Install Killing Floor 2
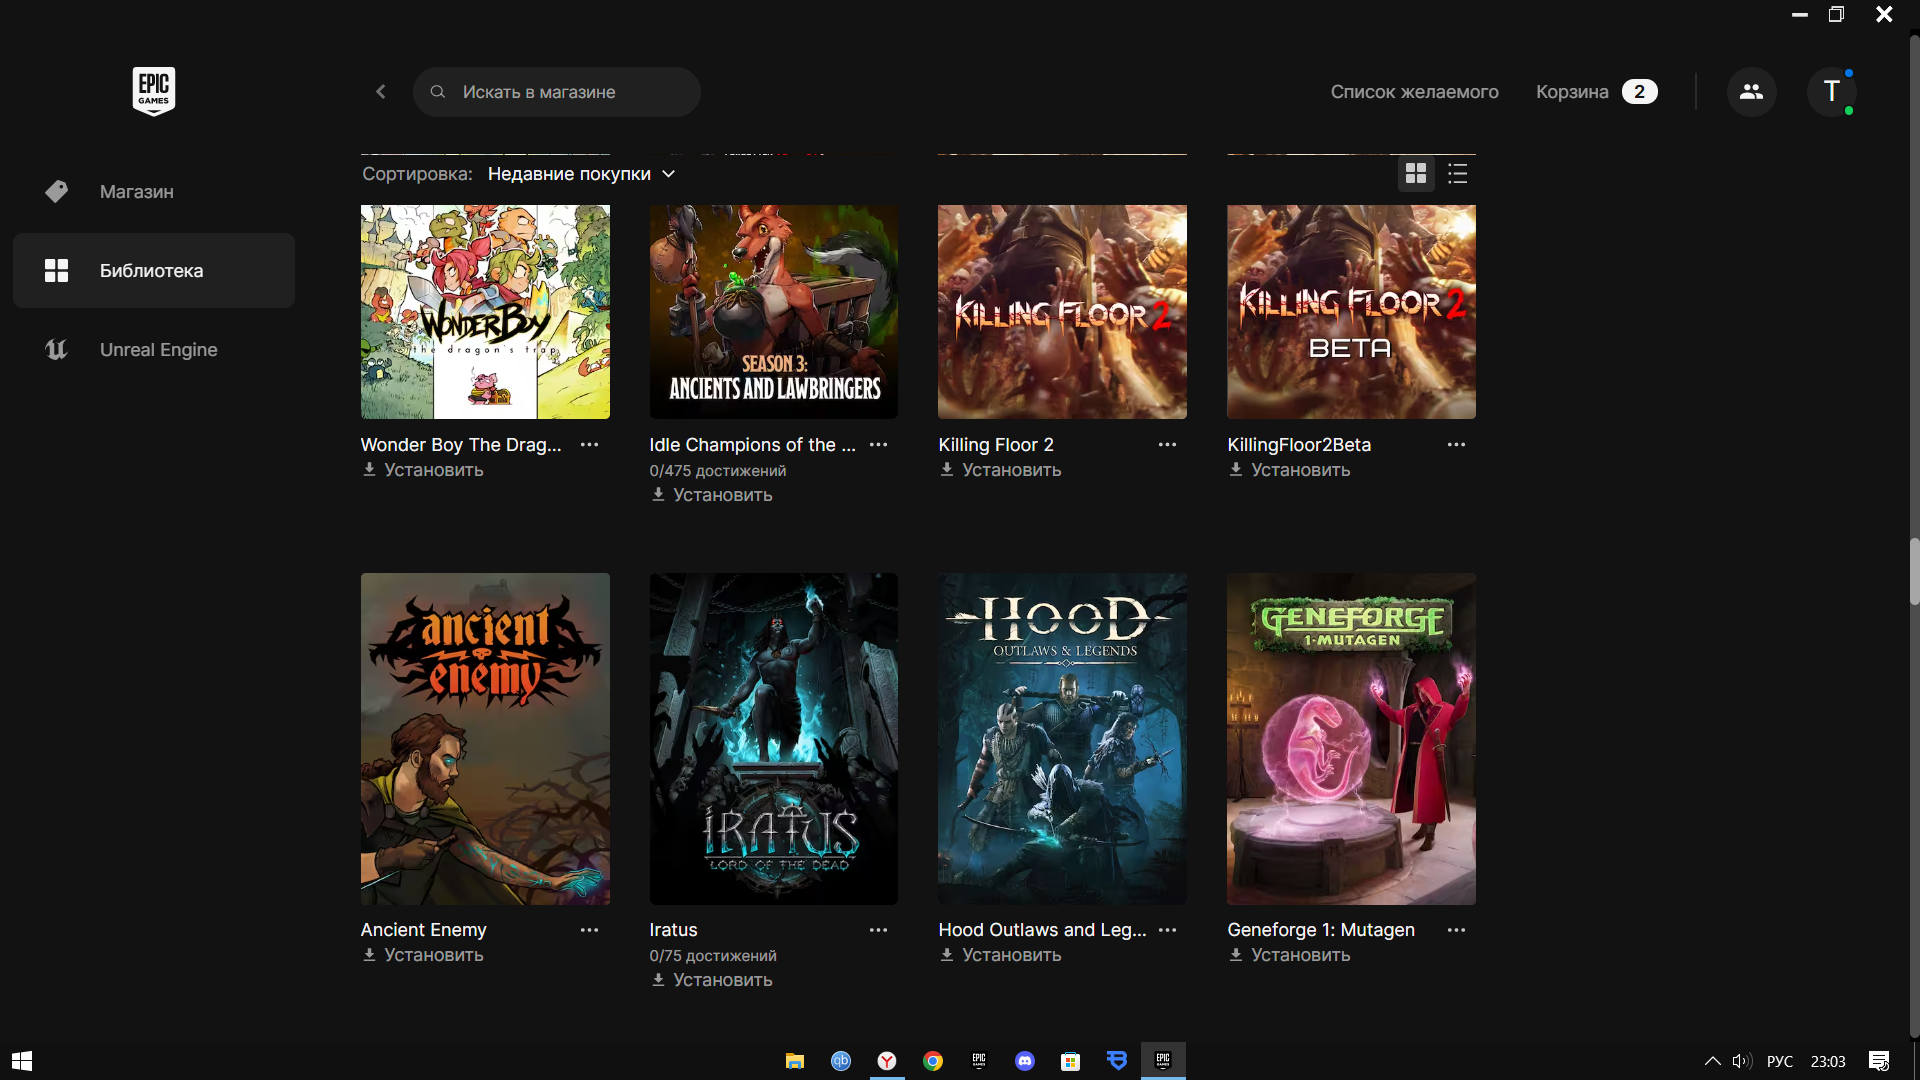Image resolution: width=1920 pixels, height=1080 pixels. (1001, 470)
